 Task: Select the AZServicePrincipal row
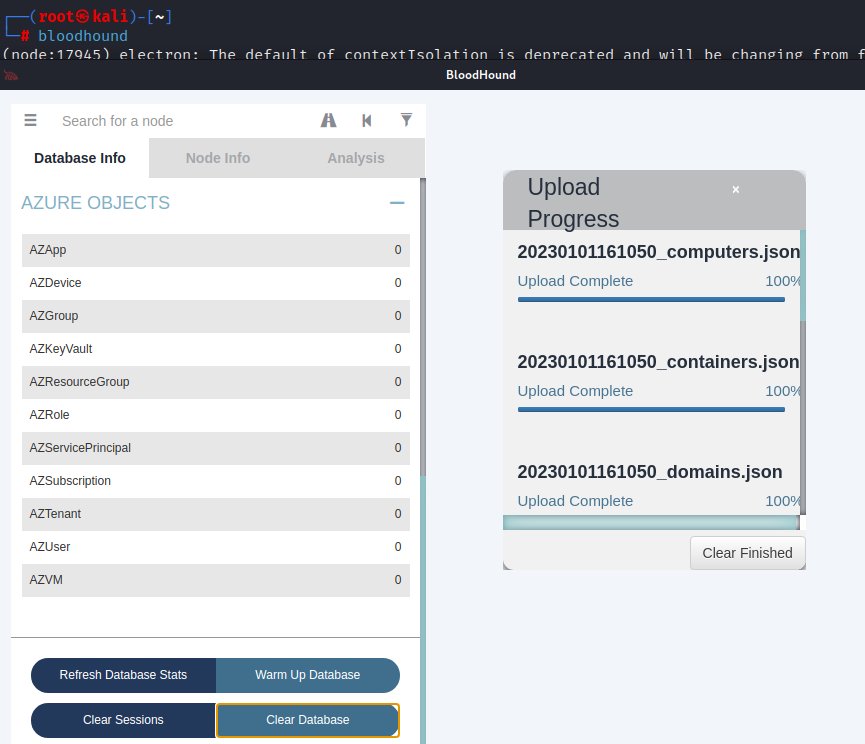click(216, 448)
